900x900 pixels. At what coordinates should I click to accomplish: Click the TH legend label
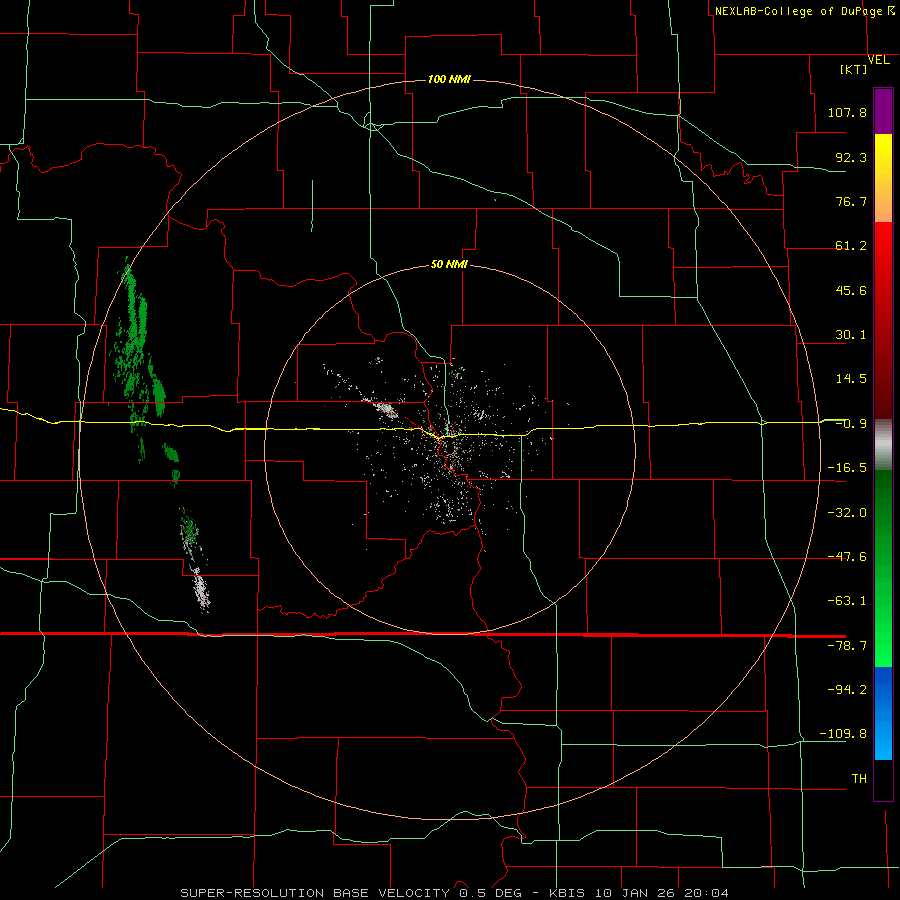click(x=859, y=779)
